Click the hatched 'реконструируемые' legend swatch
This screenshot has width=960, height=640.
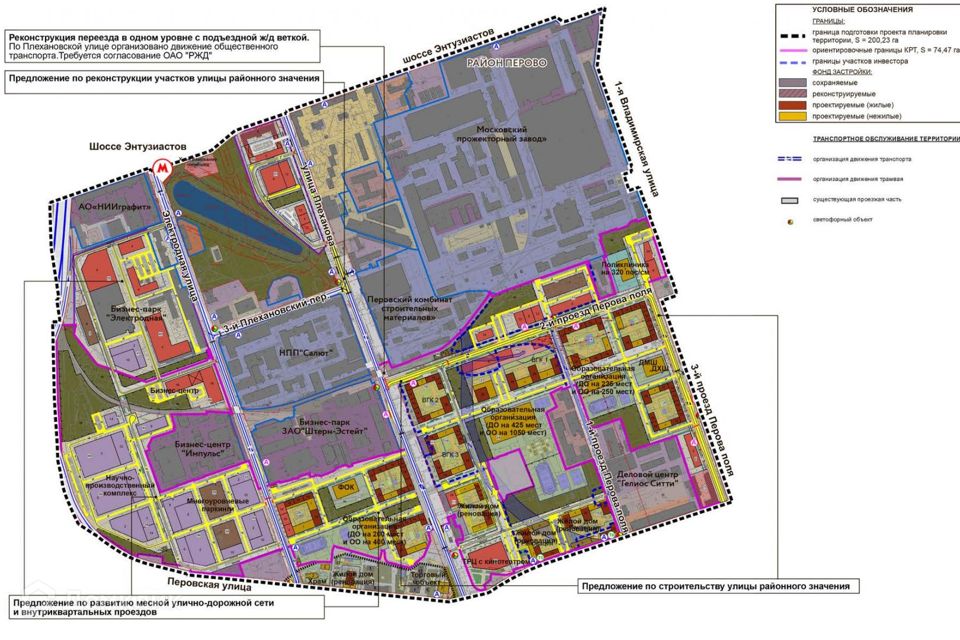coord(792,94)
